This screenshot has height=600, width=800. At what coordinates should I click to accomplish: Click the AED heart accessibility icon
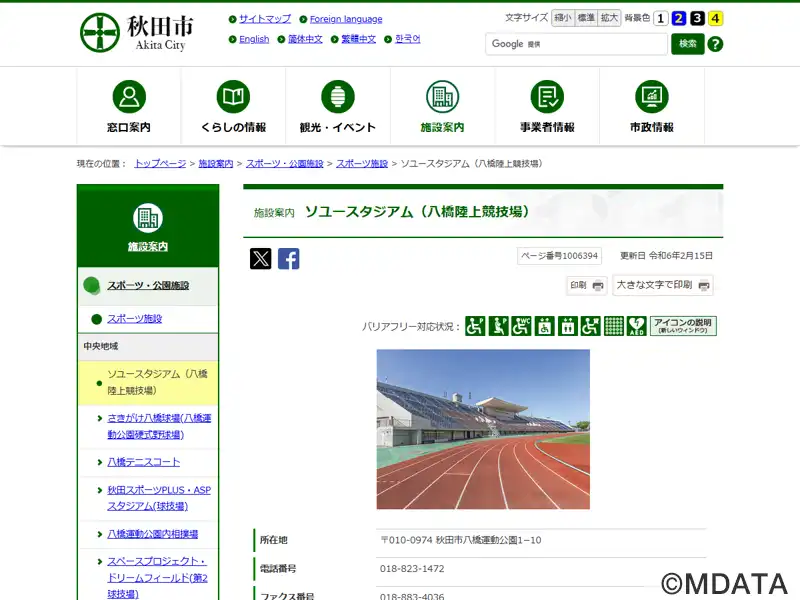(637, 326)
